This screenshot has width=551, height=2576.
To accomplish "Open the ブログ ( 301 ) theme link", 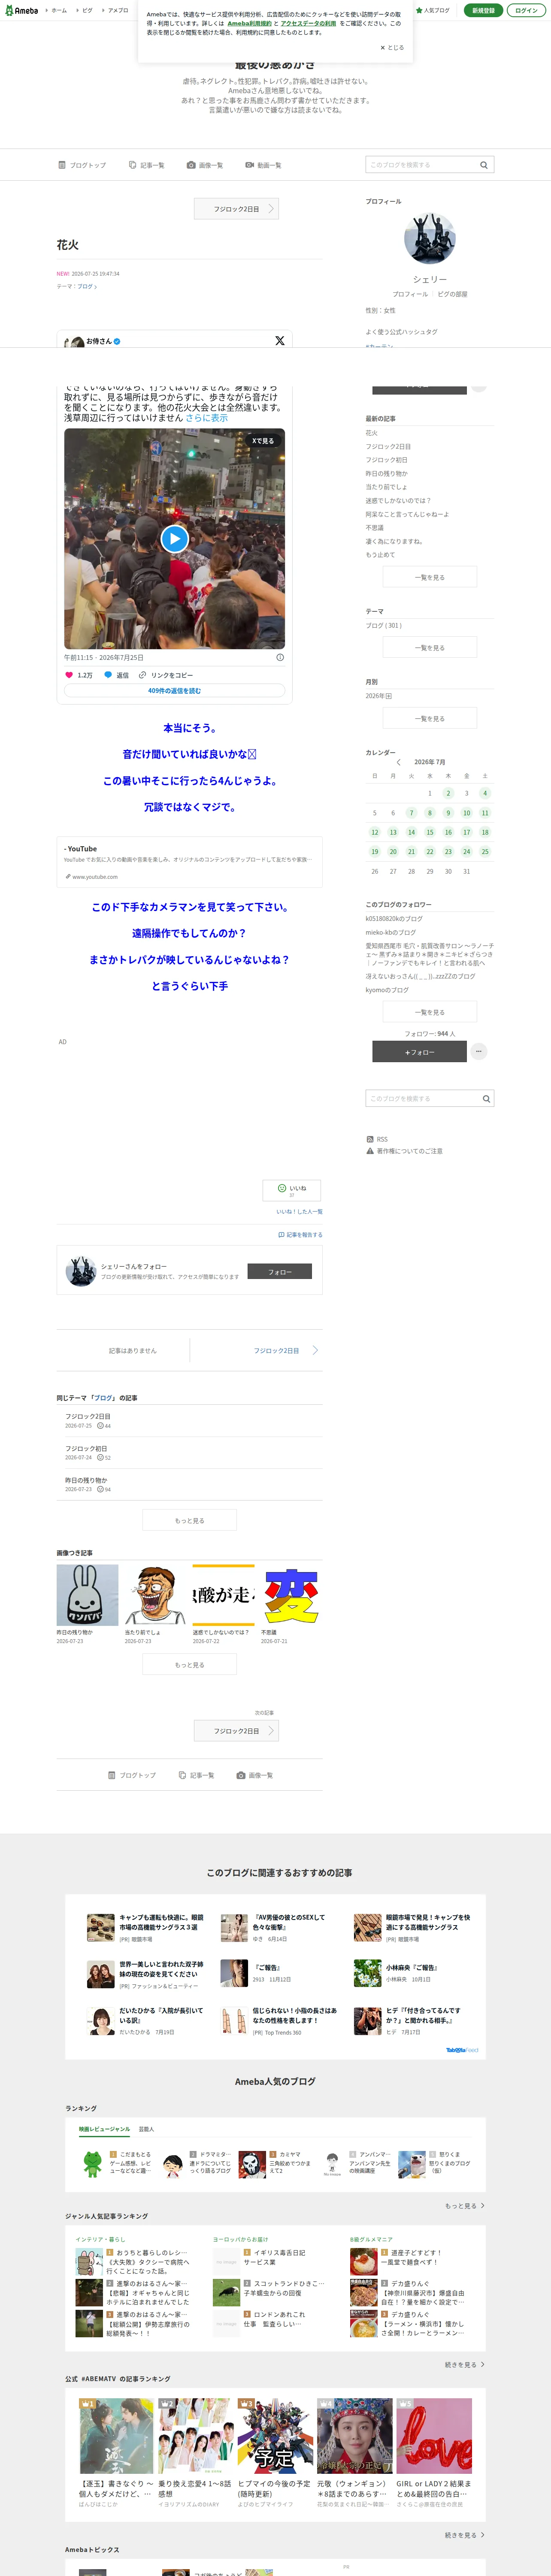I will coord(383,626).
